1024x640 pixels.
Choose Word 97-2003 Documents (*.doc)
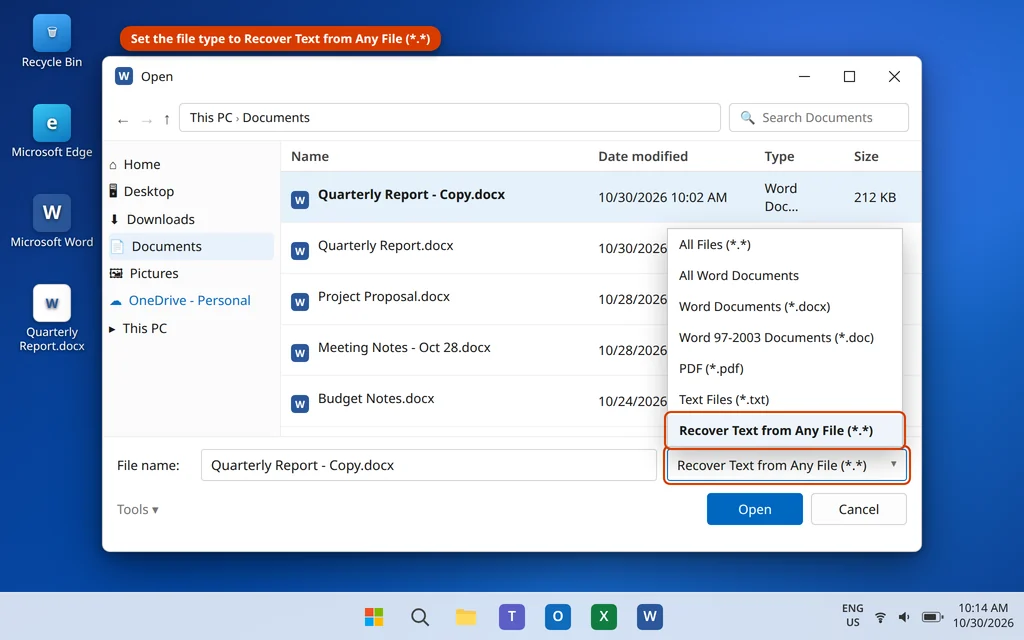784,338
